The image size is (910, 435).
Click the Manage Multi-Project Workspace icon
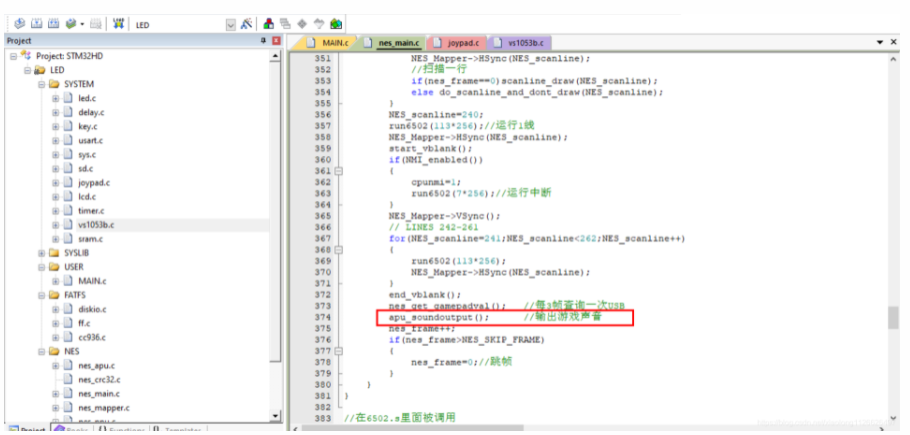(x=285, y=24)
